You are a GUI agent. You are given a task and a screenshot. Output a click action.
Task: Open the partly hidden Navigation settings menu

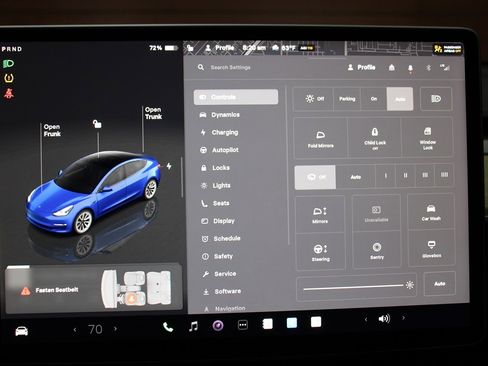coord(225,309)
